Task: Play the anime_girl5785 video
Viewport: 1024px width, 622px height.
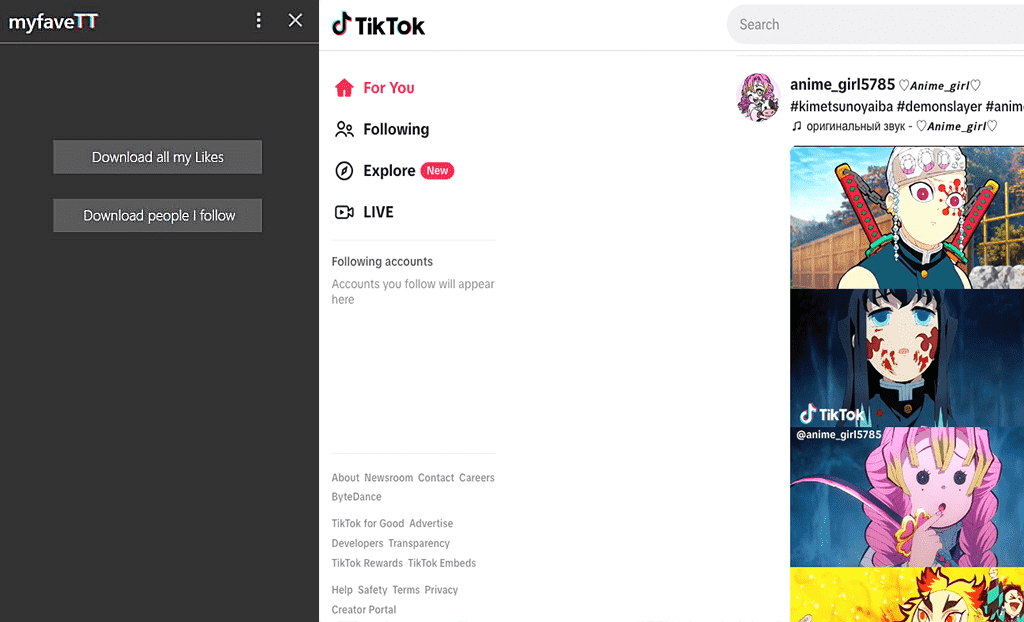Action: click(x=907, y=384)
